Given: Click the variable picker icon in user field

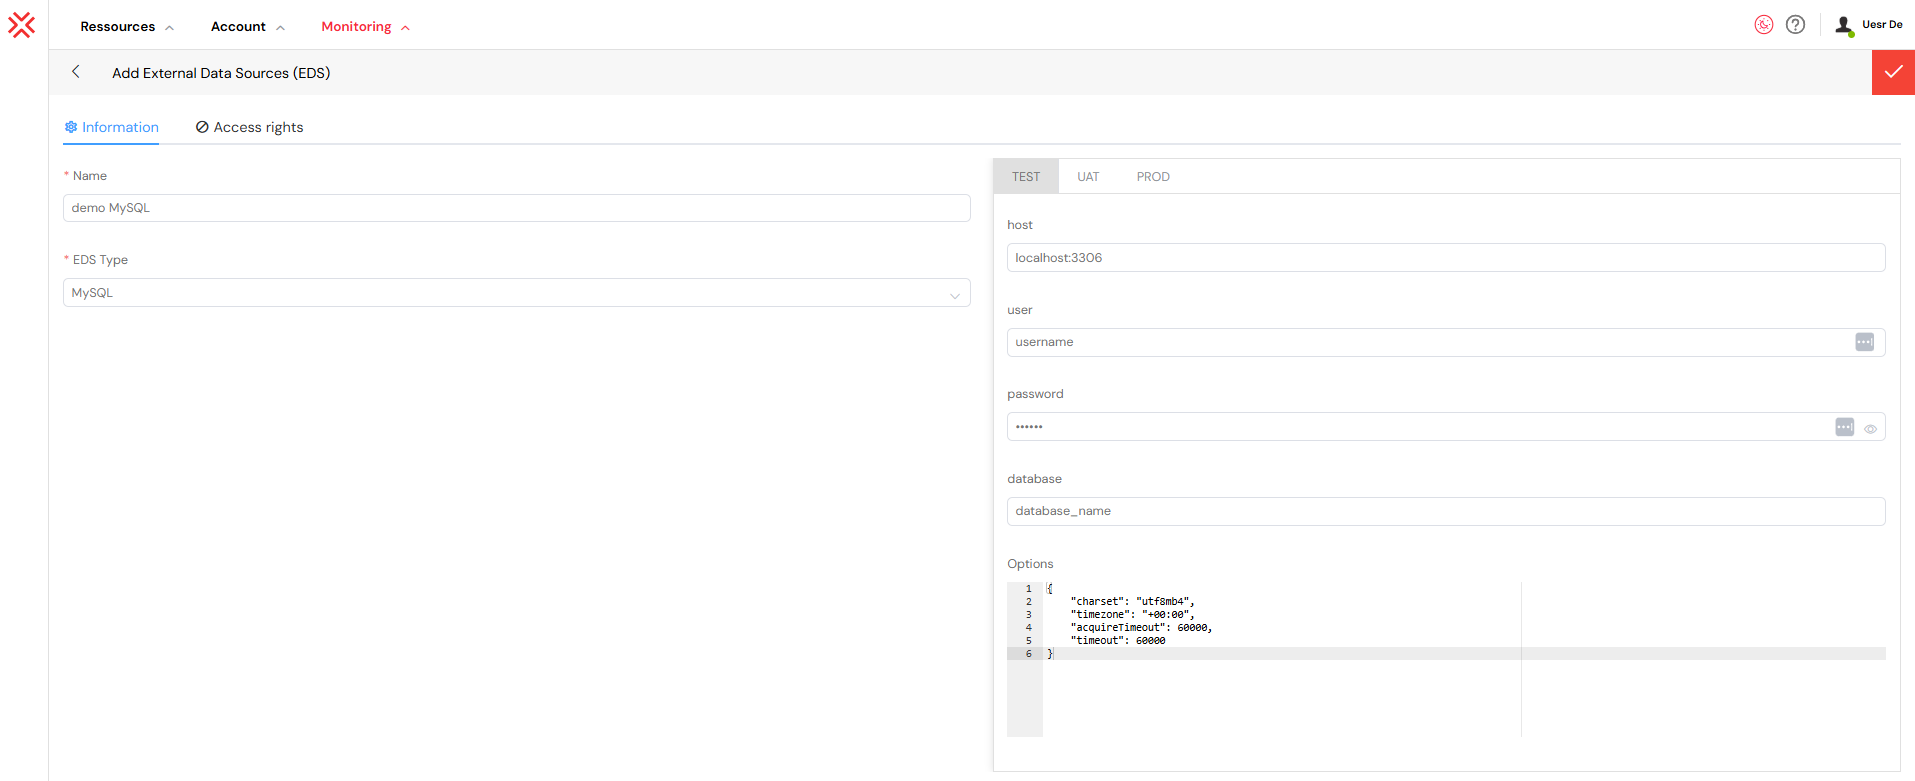Looking at the screenshot, I should point(1865,342).
